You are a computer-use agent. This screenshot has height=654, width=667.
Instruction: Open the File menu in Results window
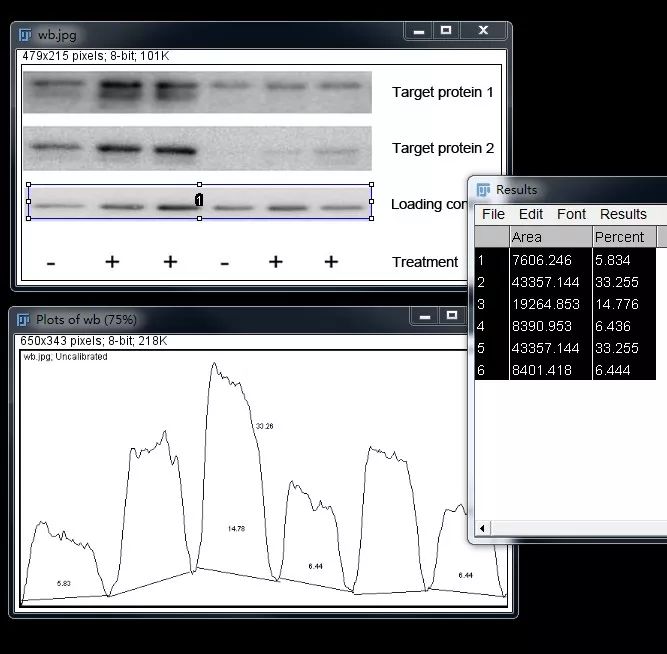493,214
